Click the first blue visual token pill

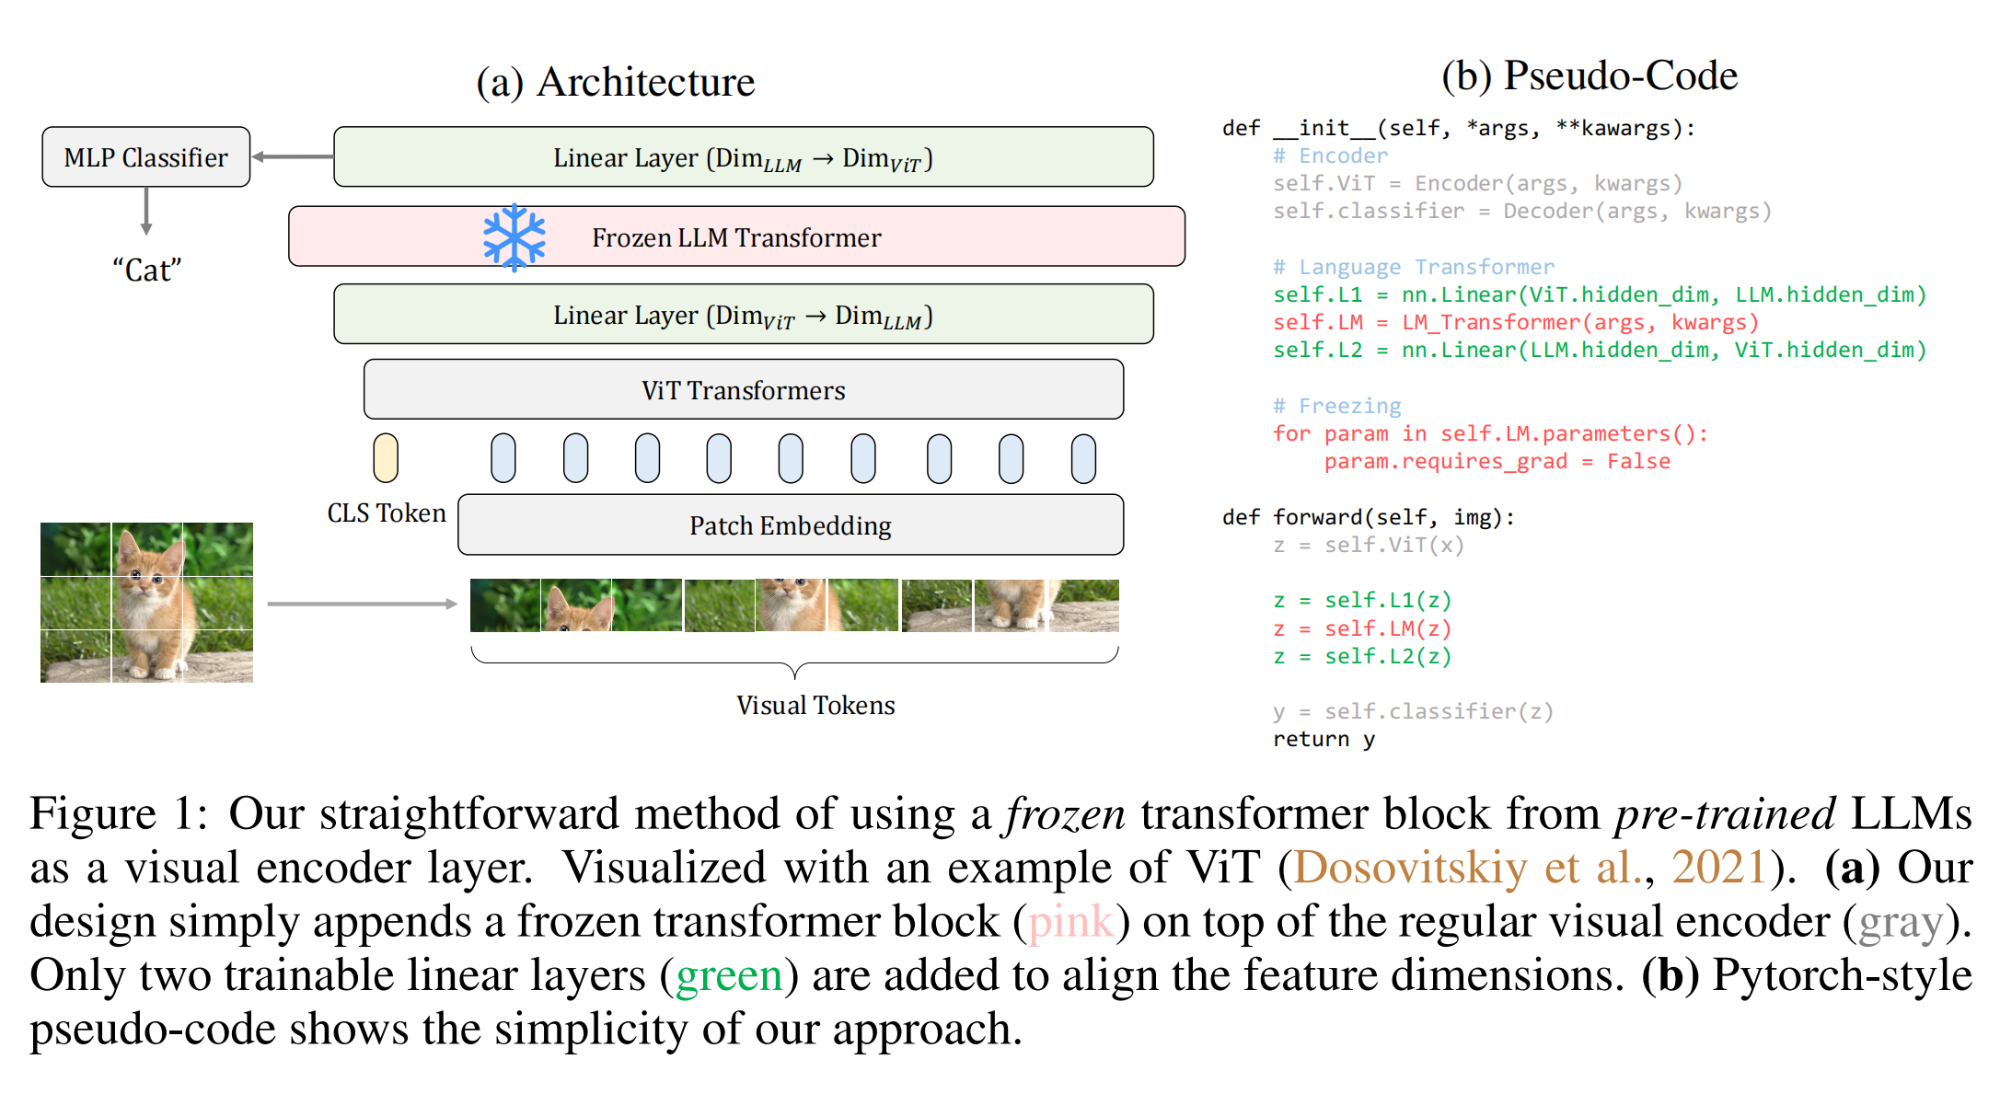pos(503,458)
